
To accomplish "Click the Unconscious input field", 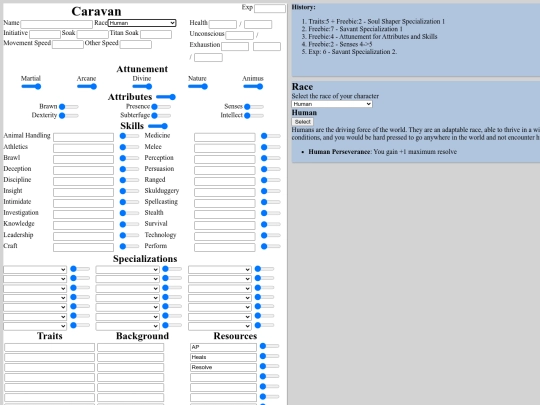I will [239, 35].
